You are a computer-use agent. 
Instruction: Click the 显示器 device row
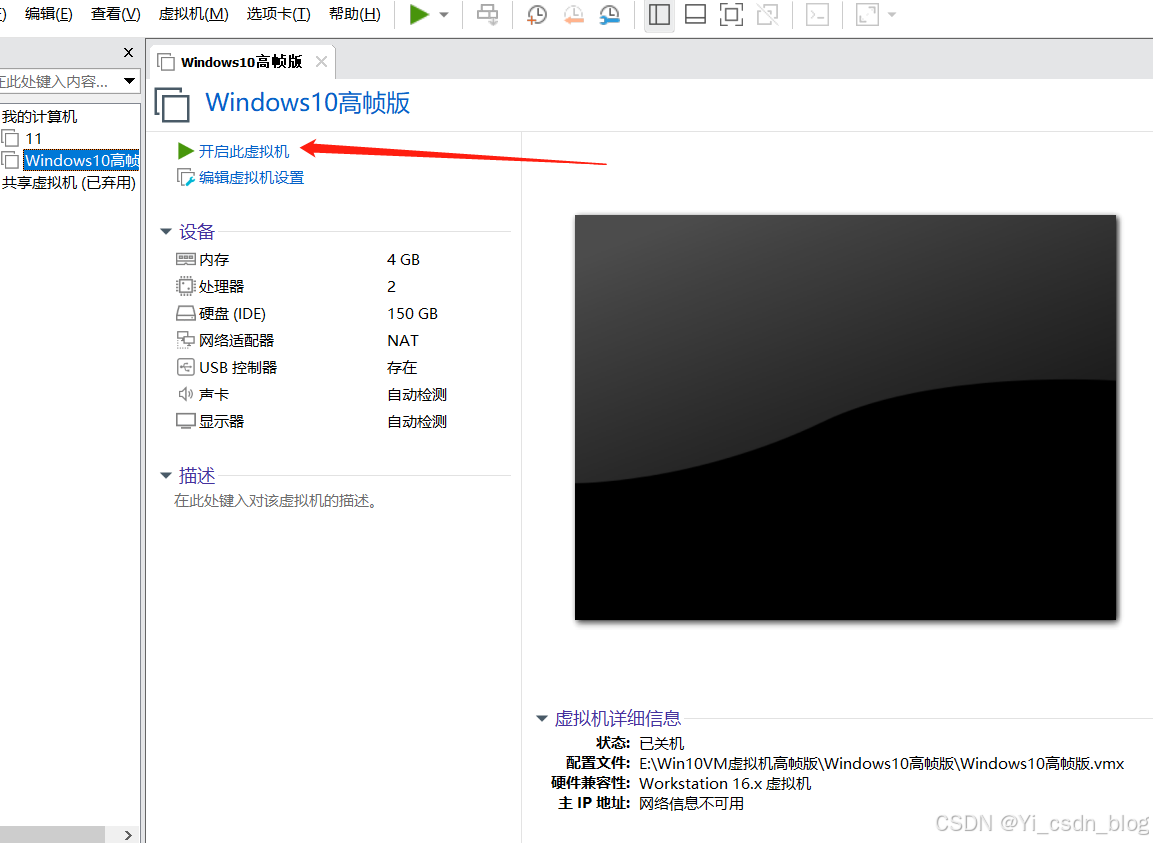[x=343, y=422]
